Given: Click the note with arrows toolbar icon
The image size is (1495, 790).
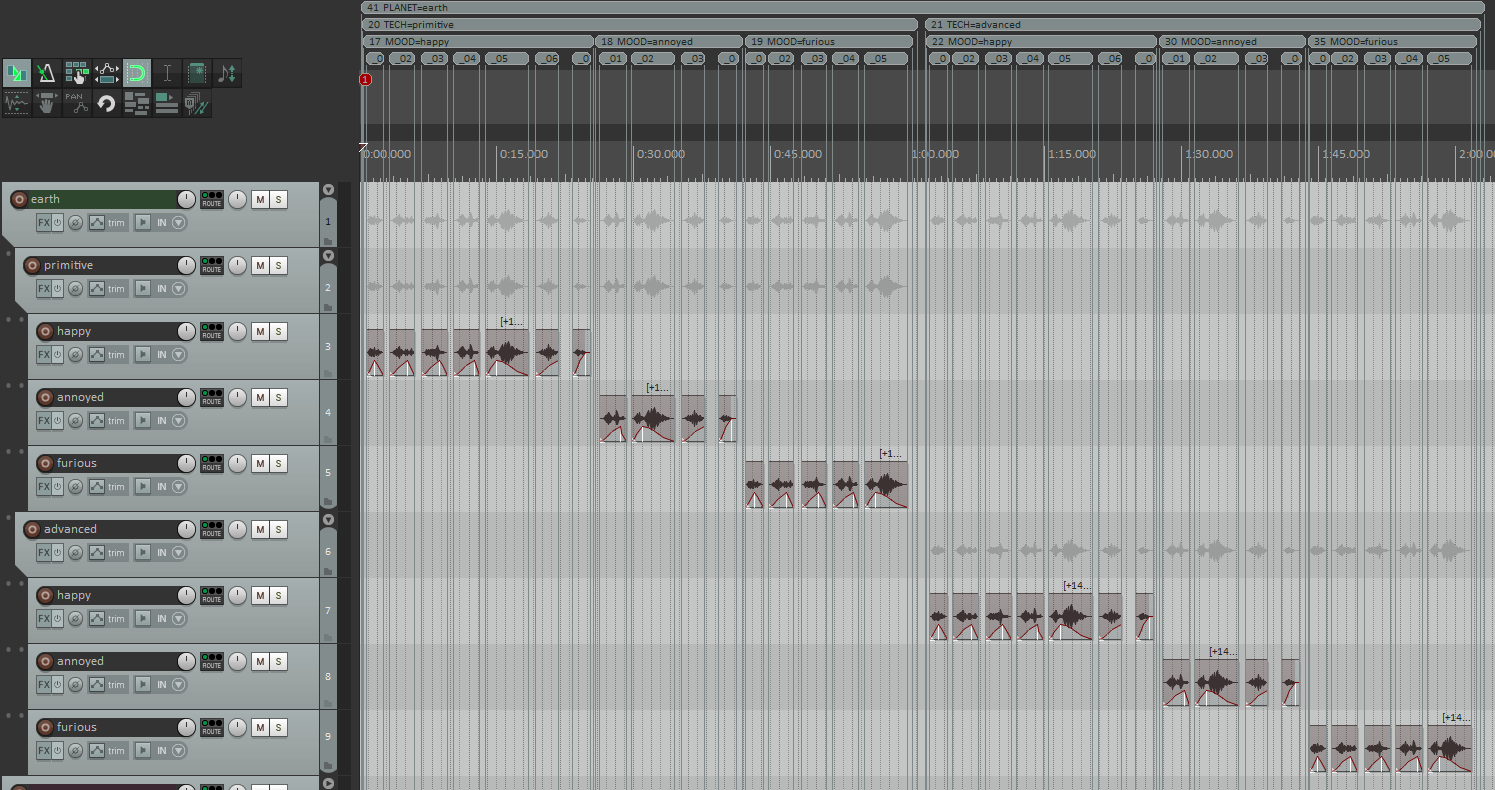Looking at the screenshot, I should tap(227, 73).
